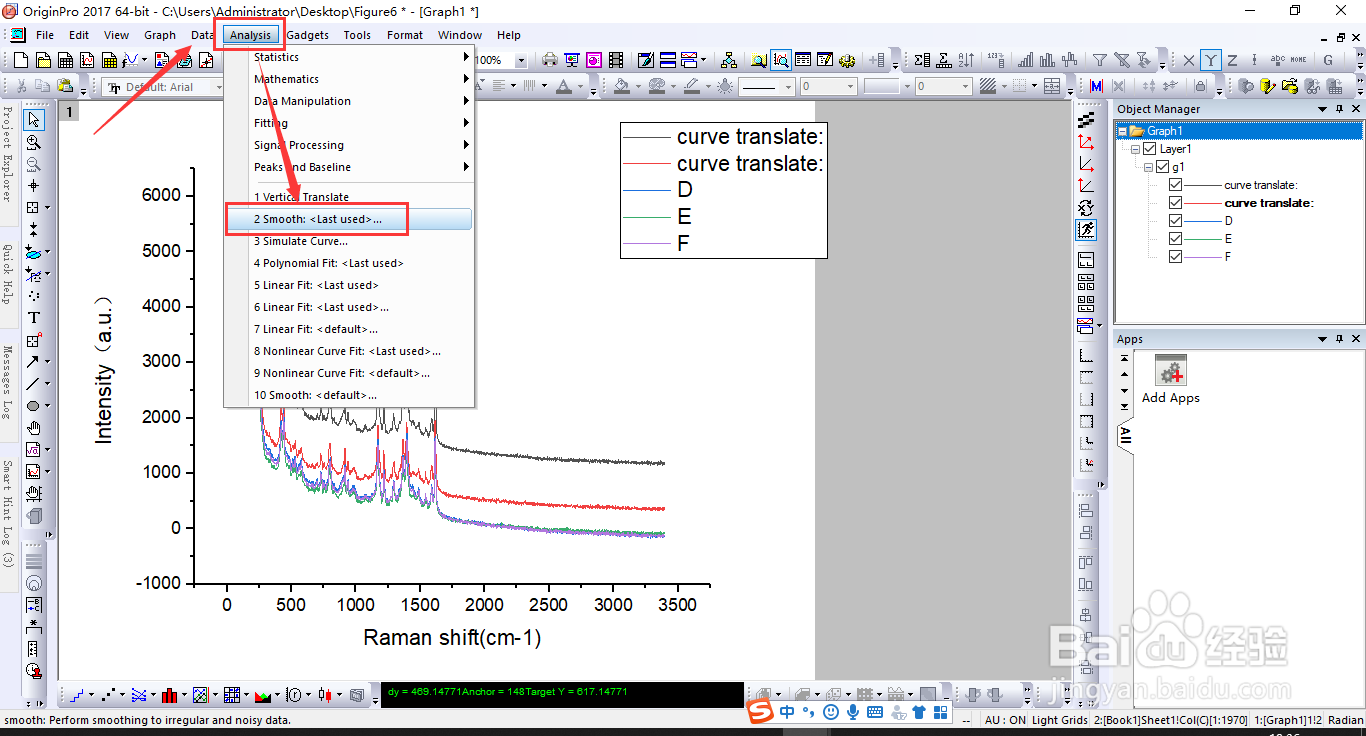Toggle the first curve translate plot checkbox
This screenshot has height=736, width=1366.
(x=1175, y=185)
